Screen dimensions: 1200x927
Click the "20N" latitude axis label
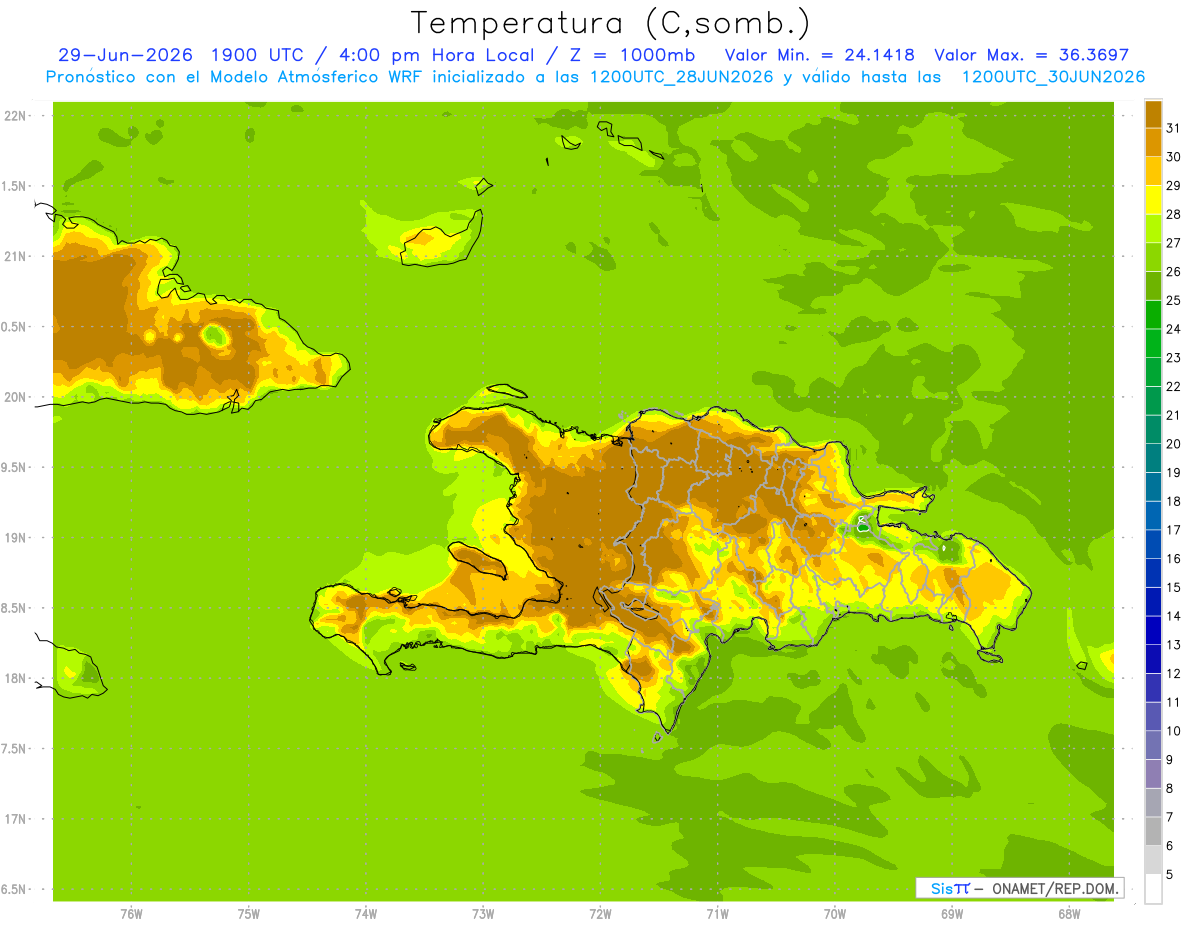(16, 397)
